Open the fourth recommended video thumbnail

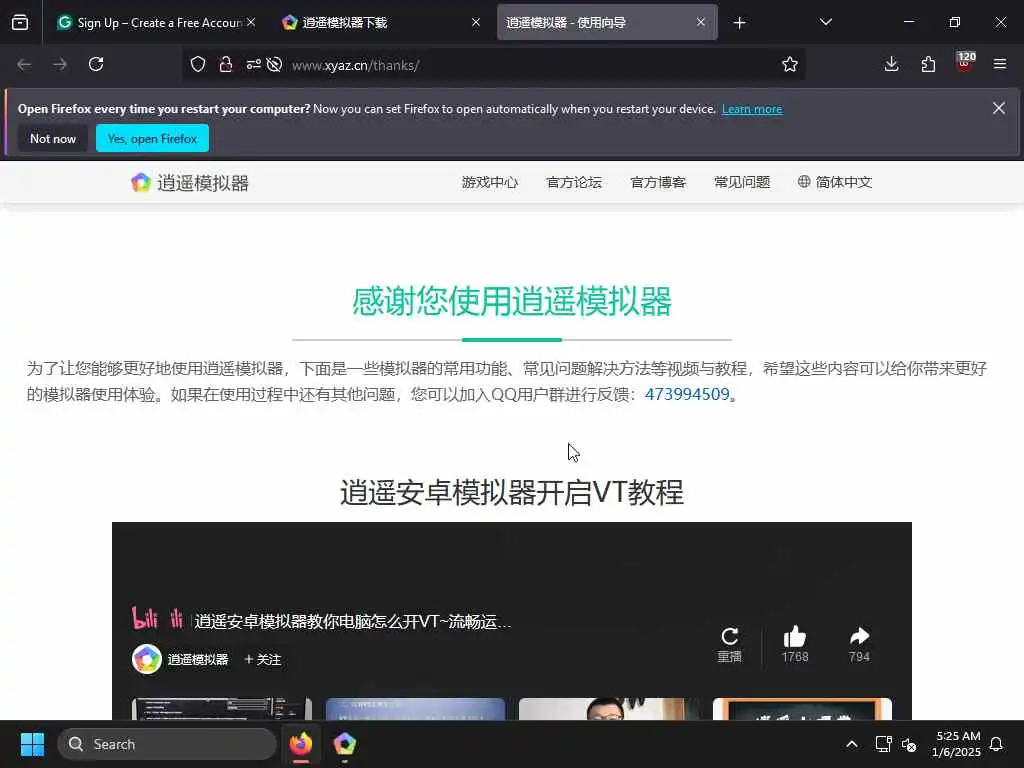click(x=803, y=709)
